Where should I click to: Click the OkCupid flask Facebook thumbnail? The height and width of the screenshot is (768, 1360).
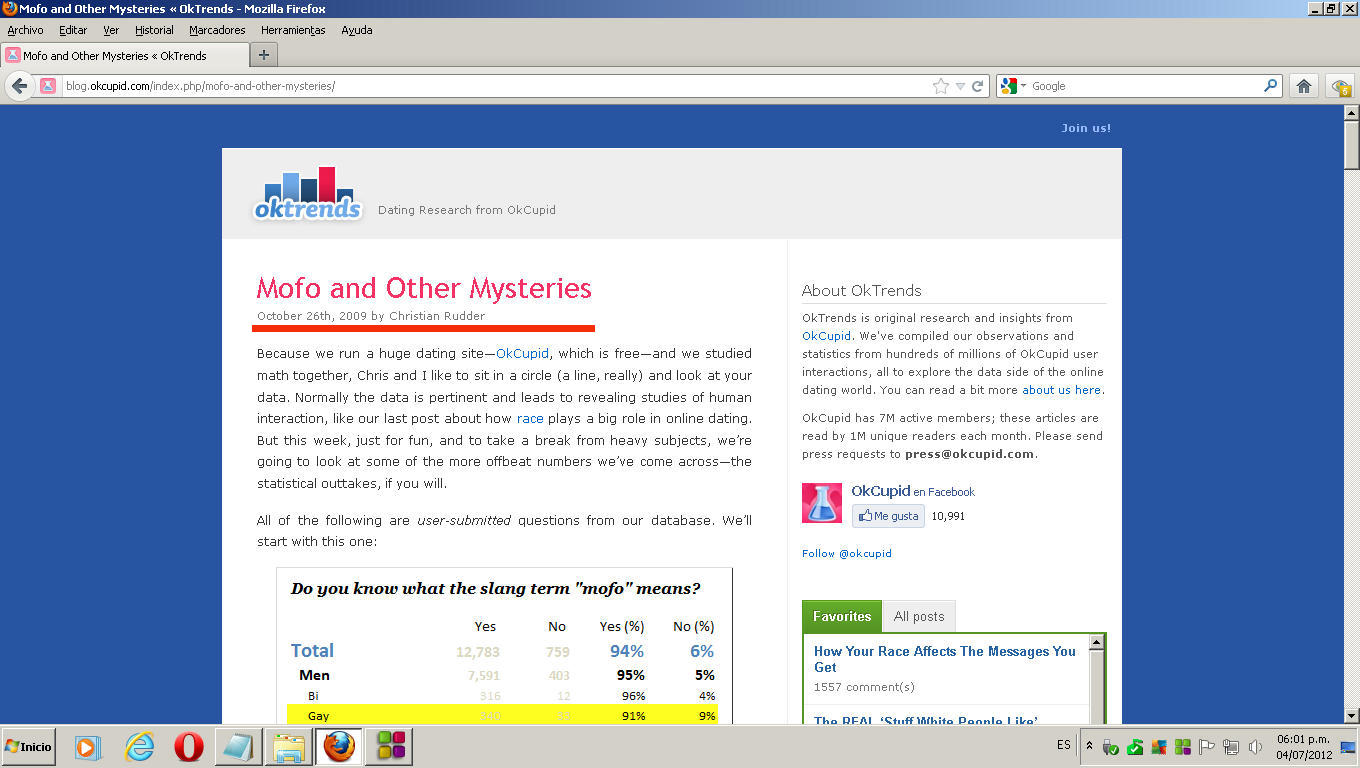tap(822, 503)
